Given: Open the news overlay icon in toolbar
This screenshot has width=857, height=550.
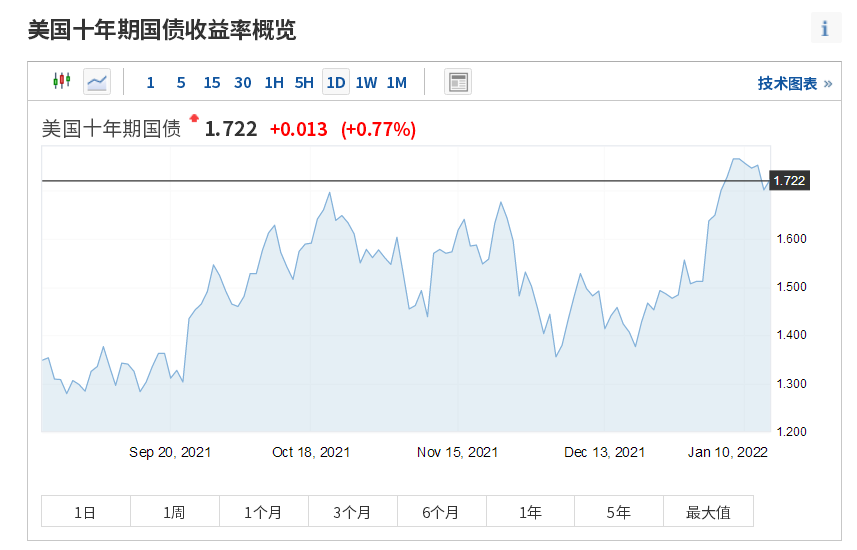Looking at the screenshot, I should click(x=458, y=82).
